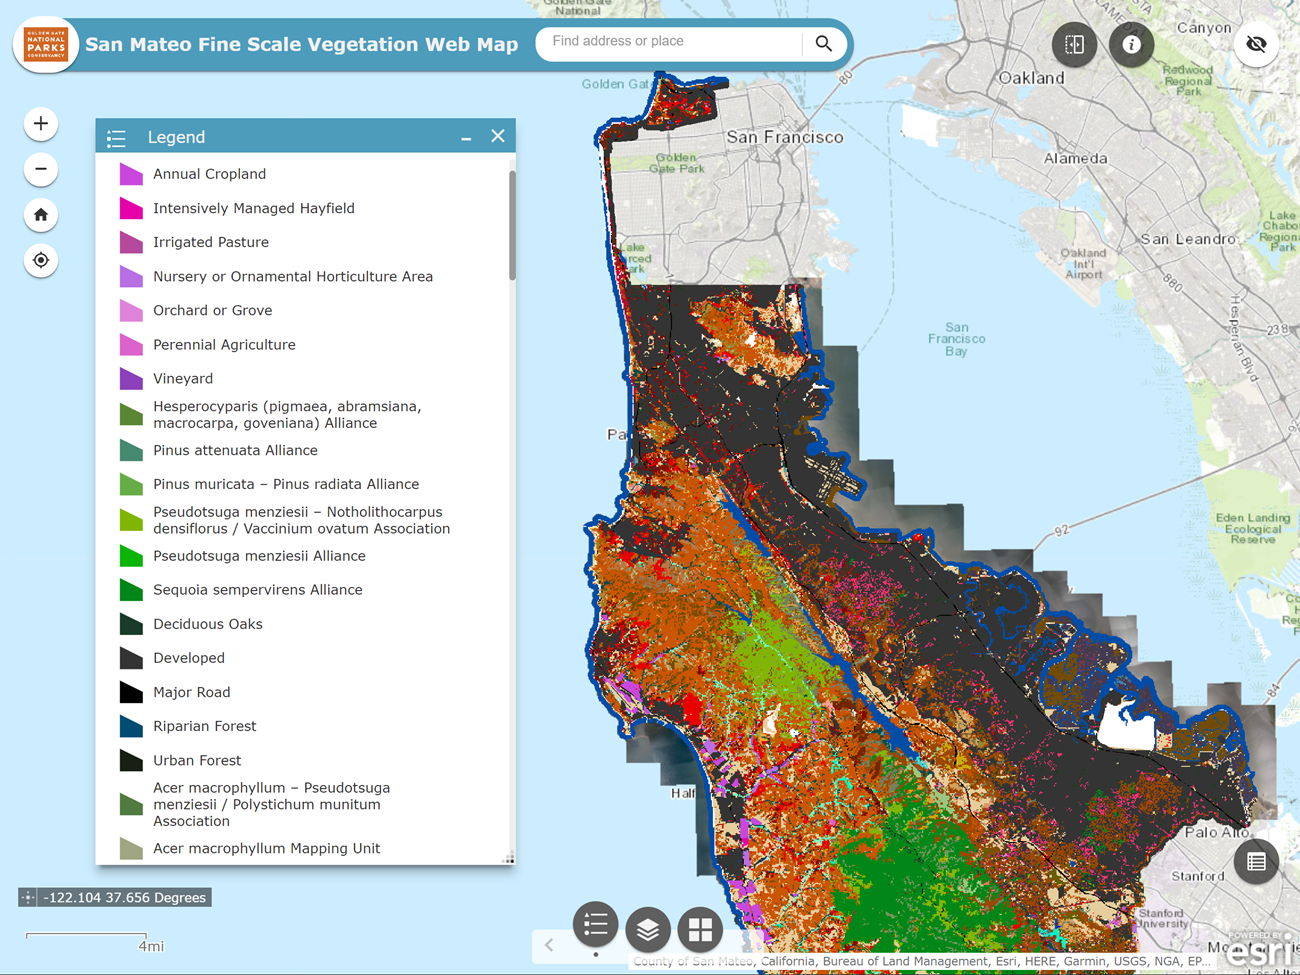Viewport: 1300px width, 975px height.
Task: Toggle interface visibility with the eye icon
Action: (1256, 44)
